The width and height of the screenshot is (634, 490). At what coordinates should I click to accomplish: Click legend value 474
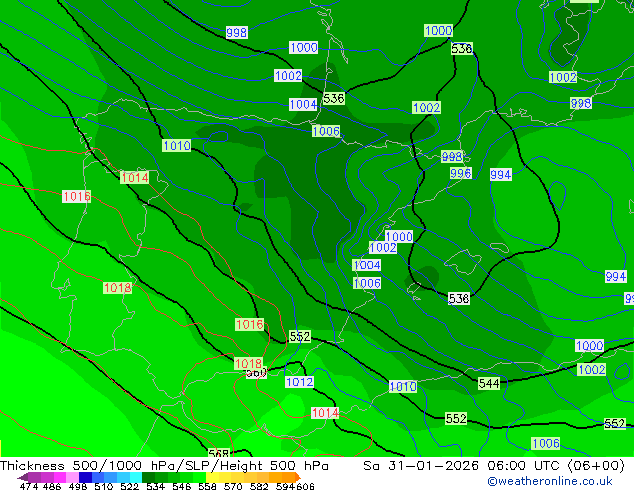pos(29,486)
